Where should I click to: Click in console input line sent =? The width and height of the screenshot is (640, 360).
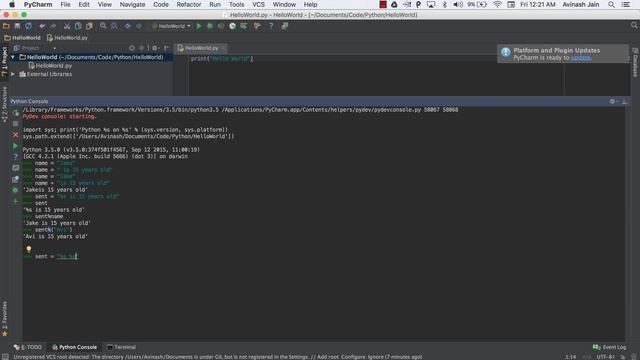coord(50,256)
